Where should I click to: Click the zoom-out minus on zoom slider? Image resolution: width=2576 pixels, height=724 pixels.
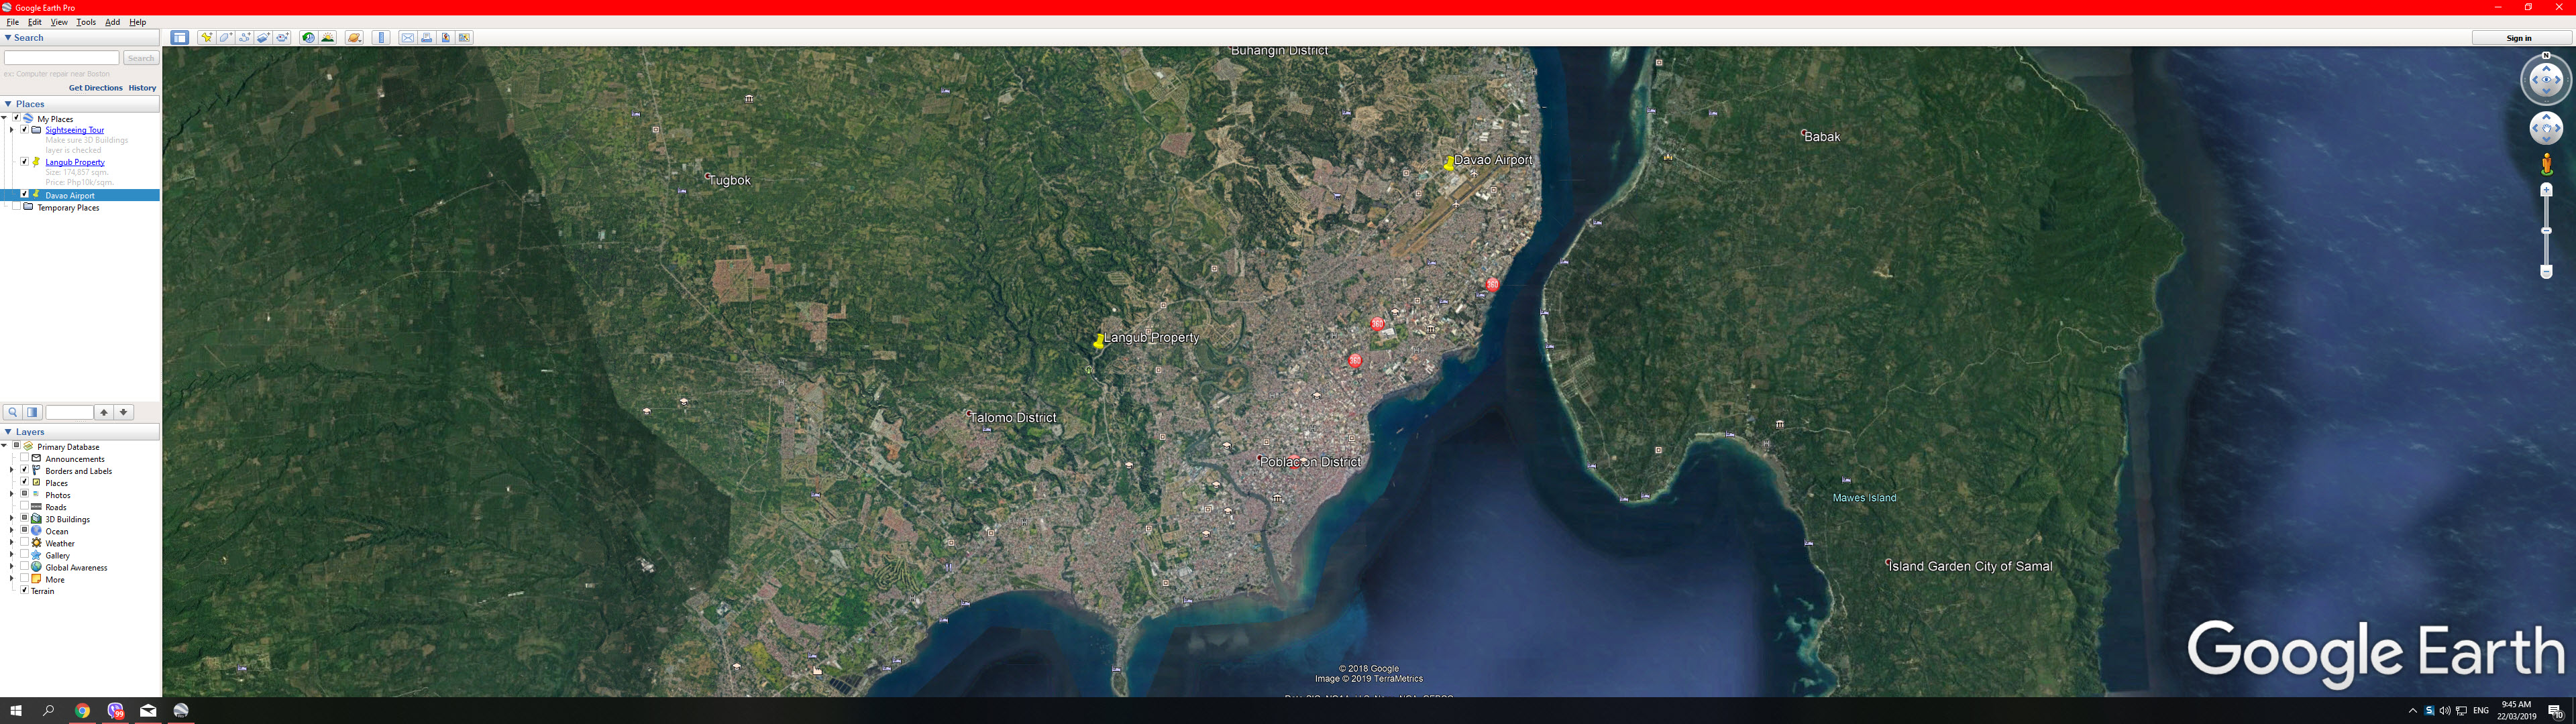click(2546, 272)
